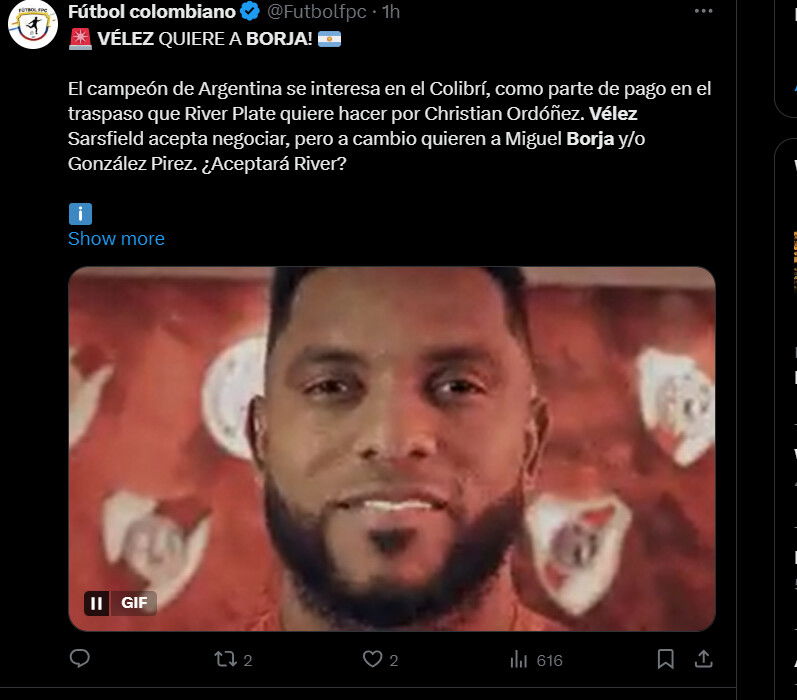The image size is (797, 700).
Task: Click the repost count 2
Action: pyautogui.click(x=248, y=660)
